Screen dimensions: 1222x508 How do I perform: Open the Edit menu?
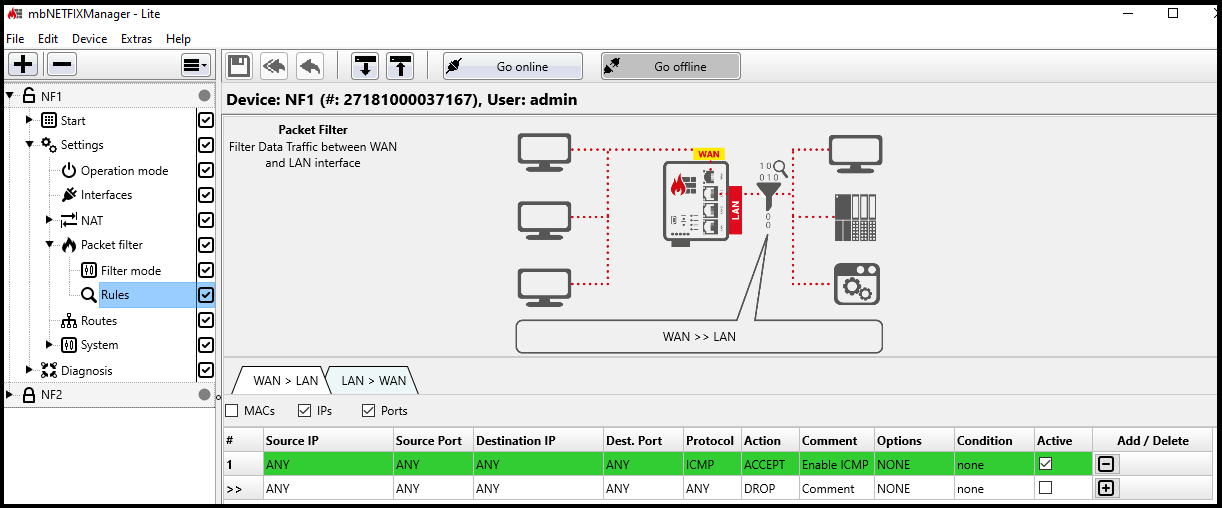[48, 39]
